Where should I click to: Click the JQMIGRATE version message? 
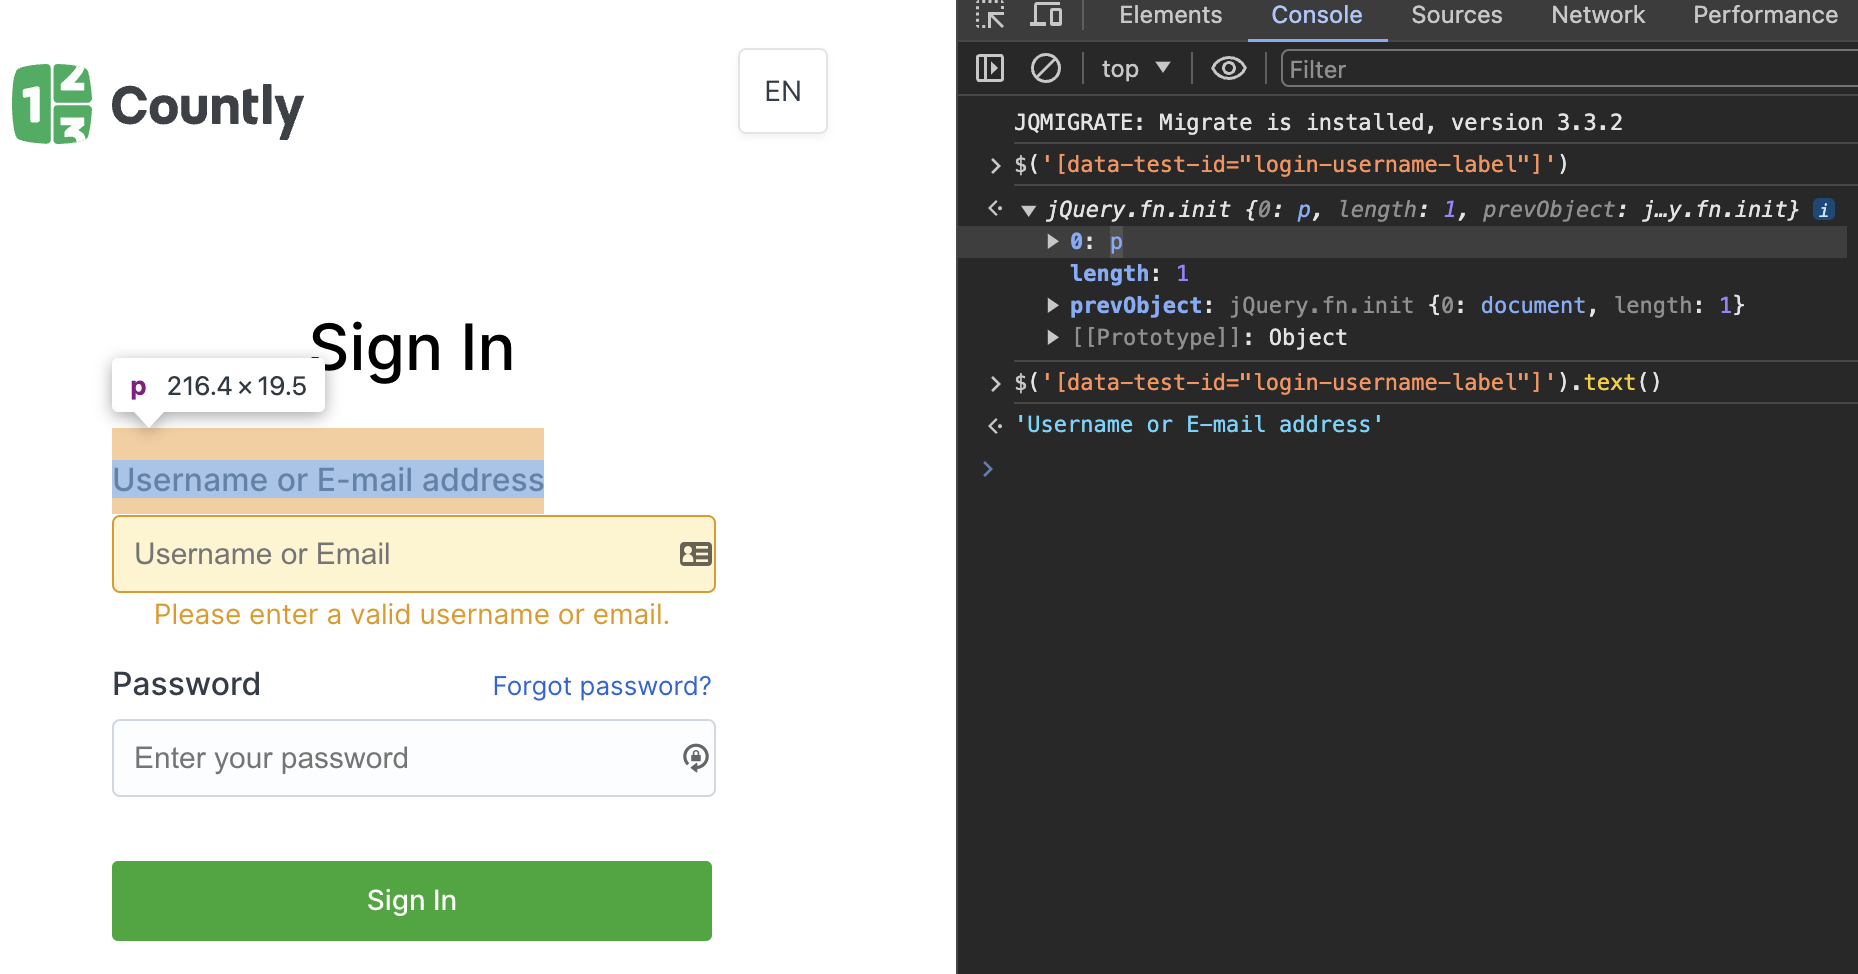tap(1318, 122)
